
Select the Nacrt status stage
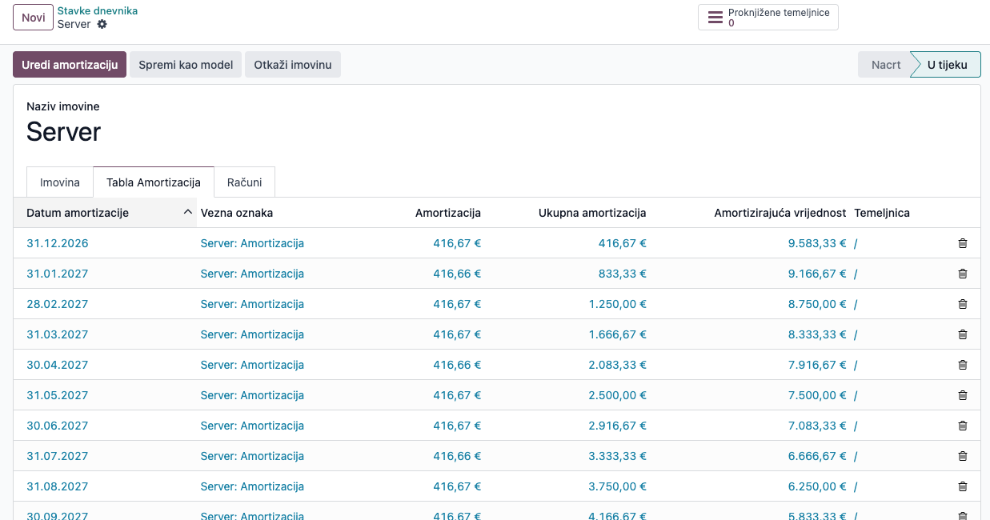click(885, 64)
